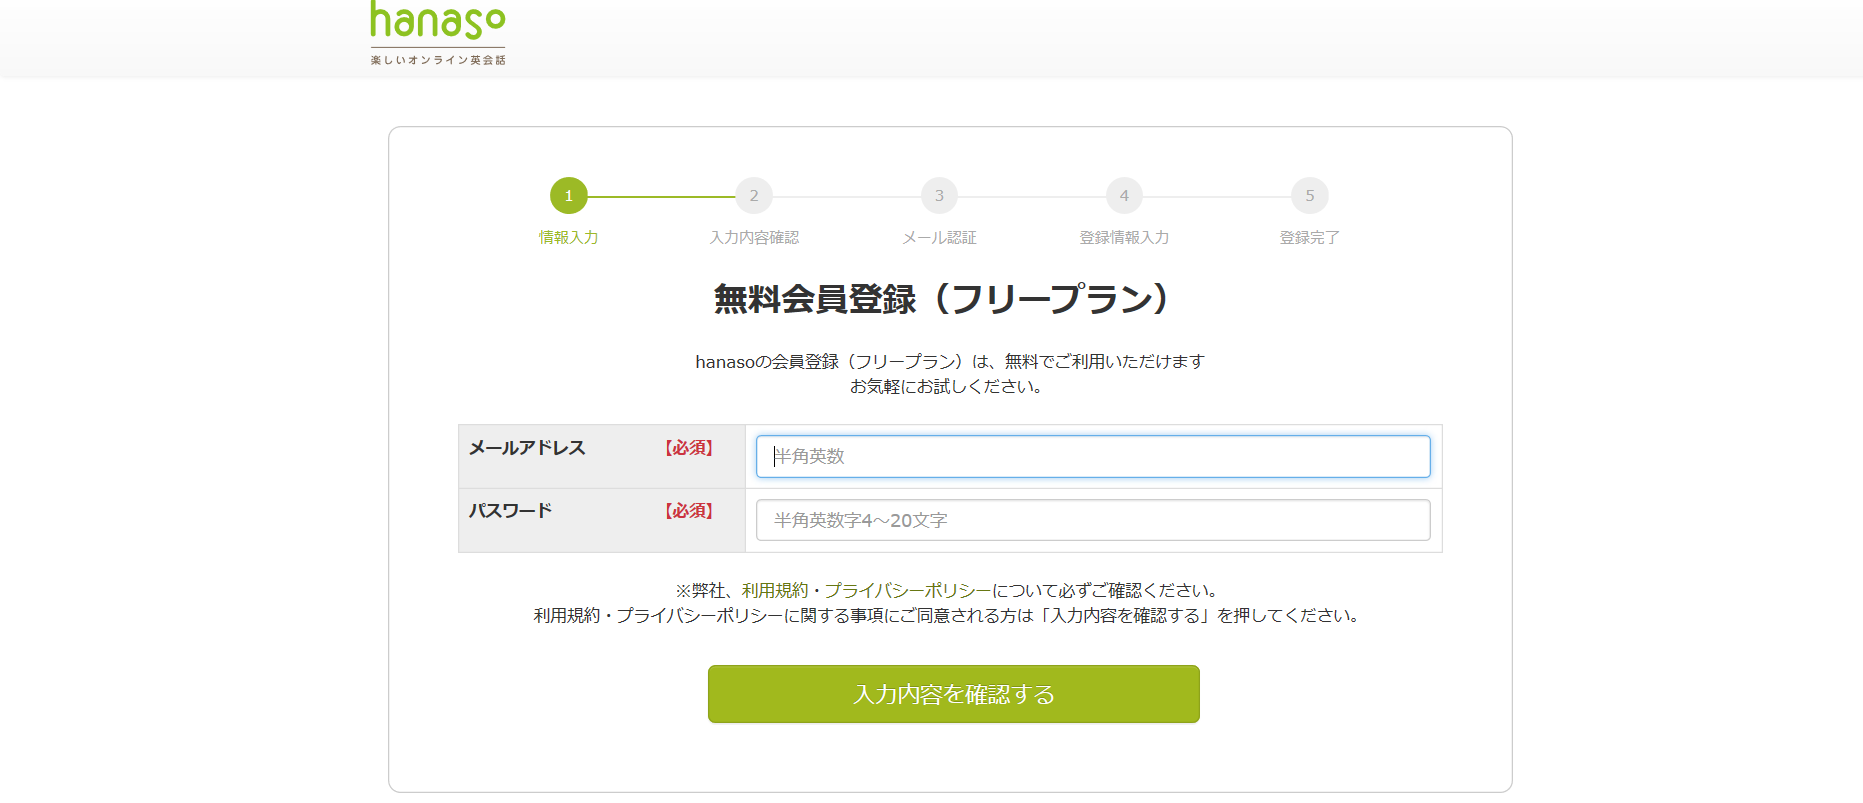
Task: Select the 入力内容確認 step label
Action: point(754,238)
